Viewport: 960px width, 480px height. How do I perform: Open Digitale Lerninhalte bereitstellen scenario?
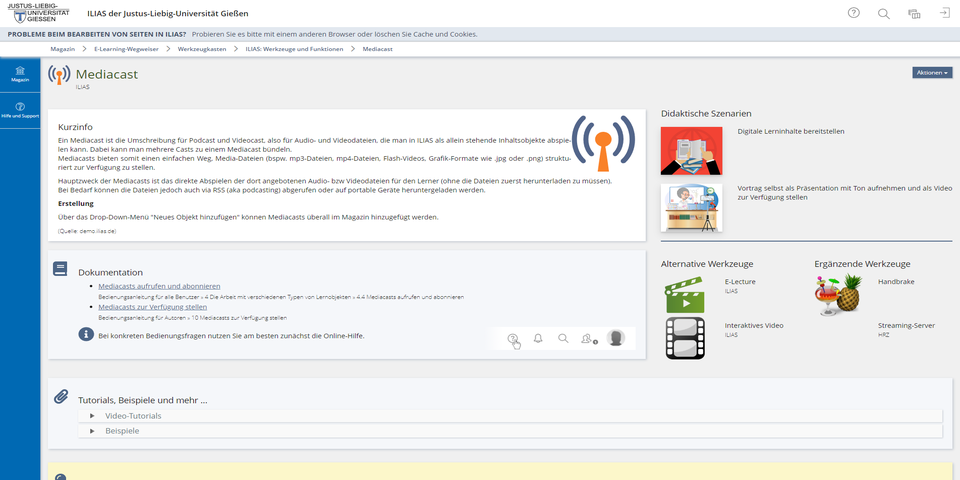click(x=791, y=131)
